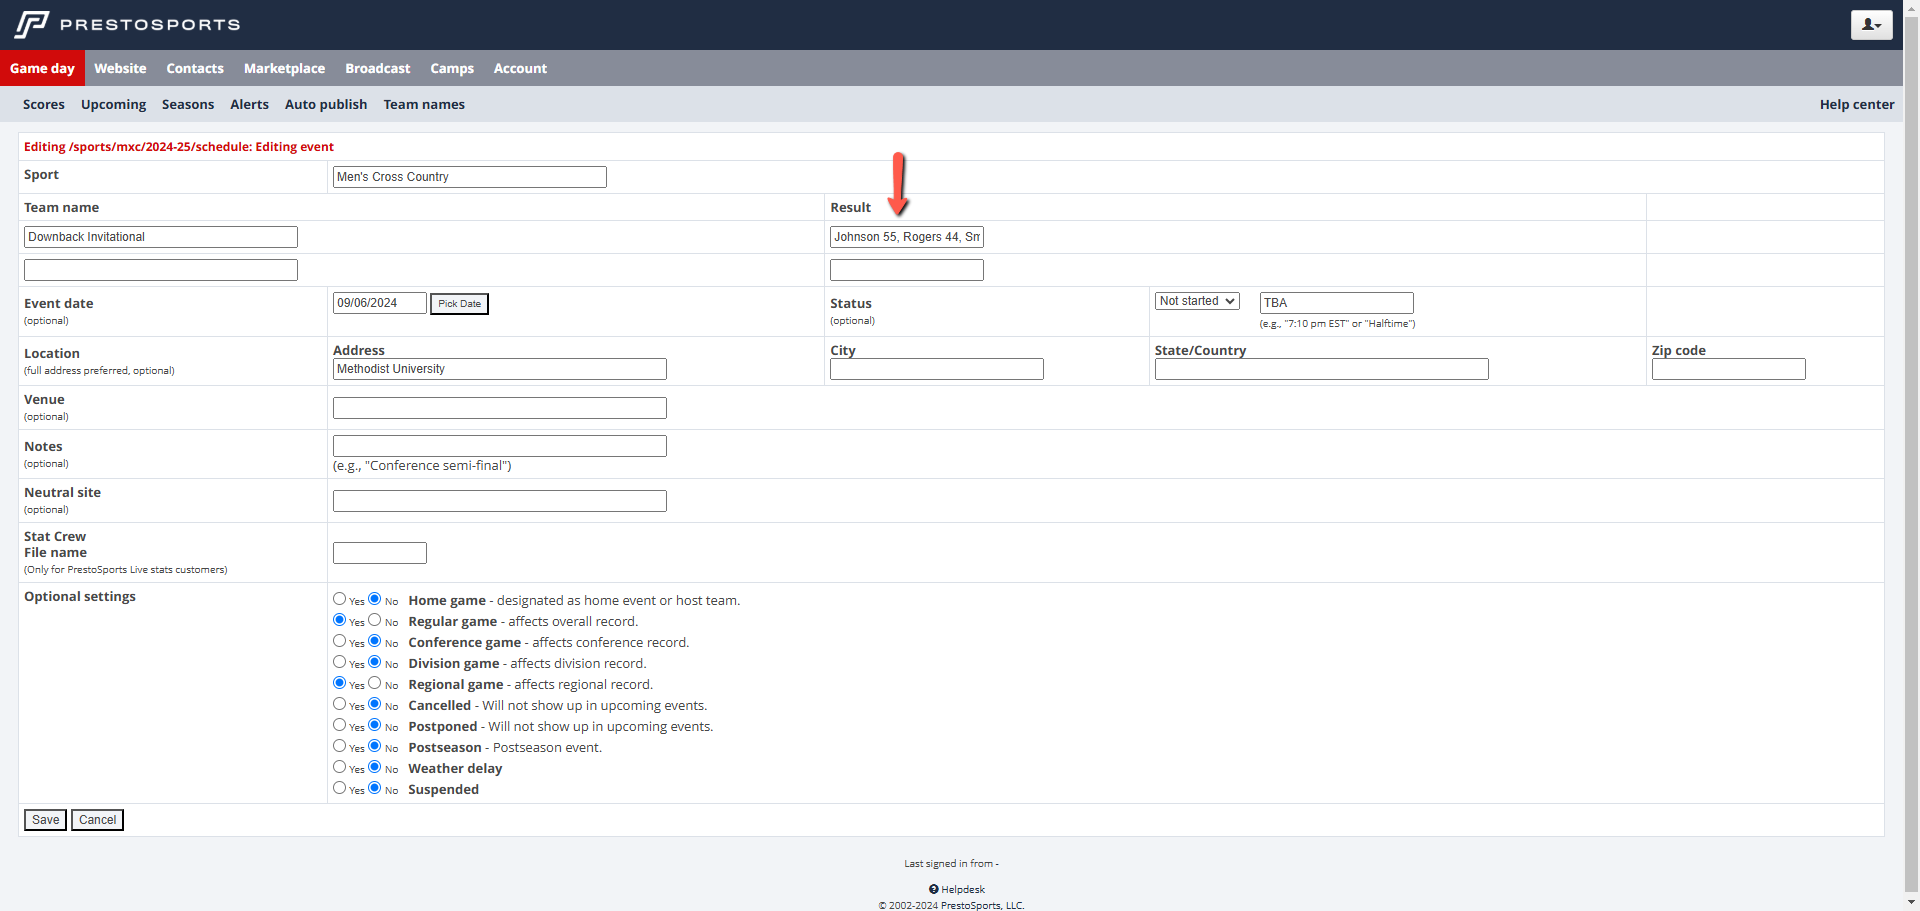Click the Downback Invitational team name field
The image size is (1920, 911).
click(161, 237)
